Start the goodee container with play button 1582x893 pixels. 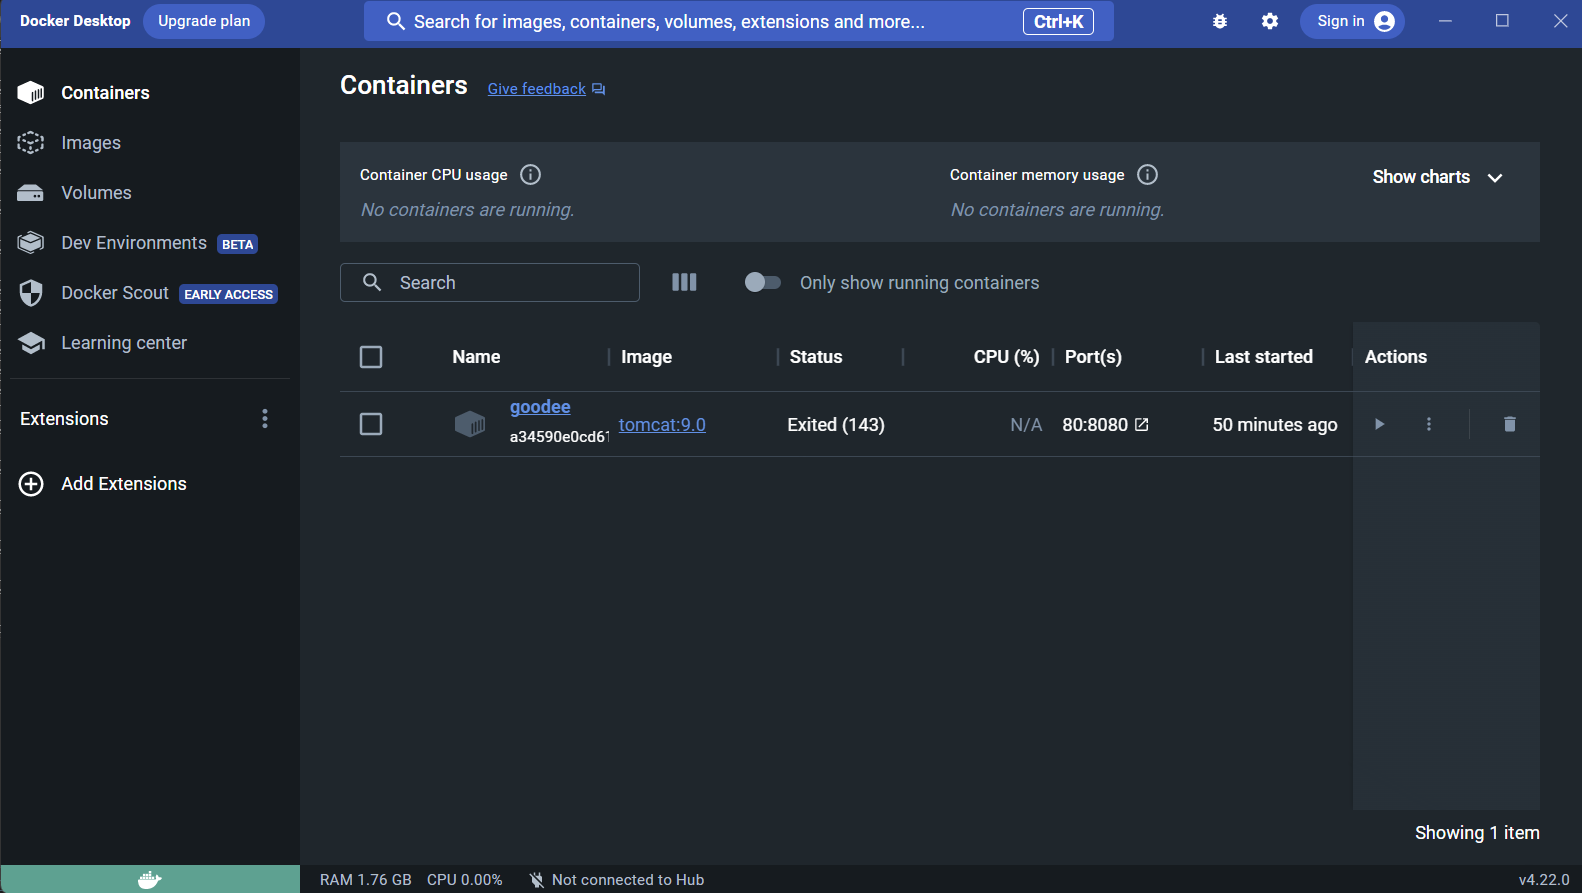point(1379,424)
